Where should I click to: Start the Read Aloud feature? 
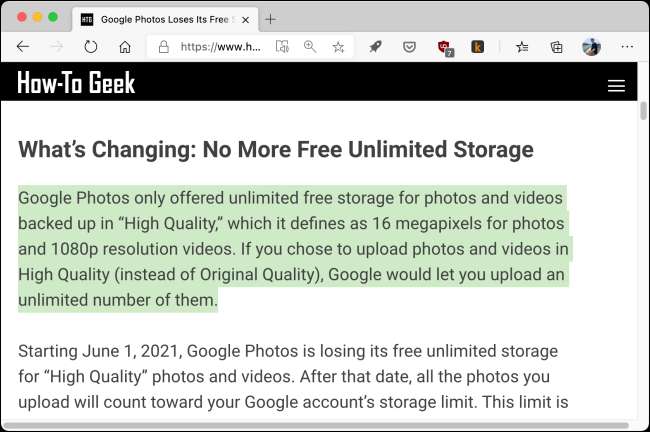(283, 47)
